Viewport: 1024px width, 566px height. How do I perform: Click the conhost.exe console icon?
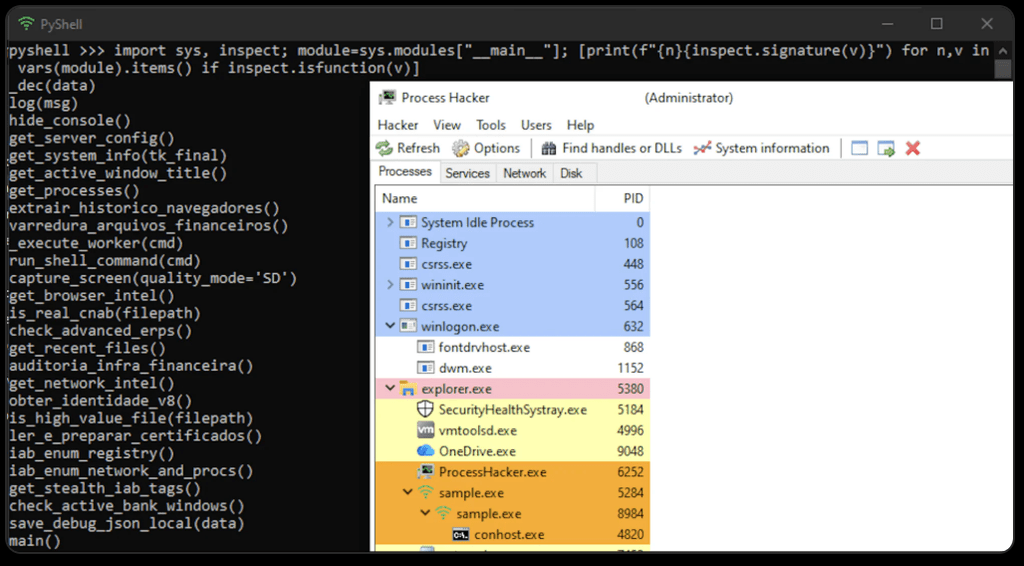(x=460, y=535)
